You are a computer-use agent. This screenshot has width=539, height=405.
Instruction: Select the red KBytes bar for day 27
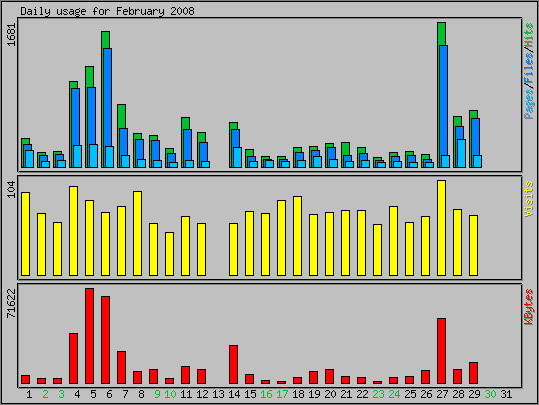tap(441, 351)
